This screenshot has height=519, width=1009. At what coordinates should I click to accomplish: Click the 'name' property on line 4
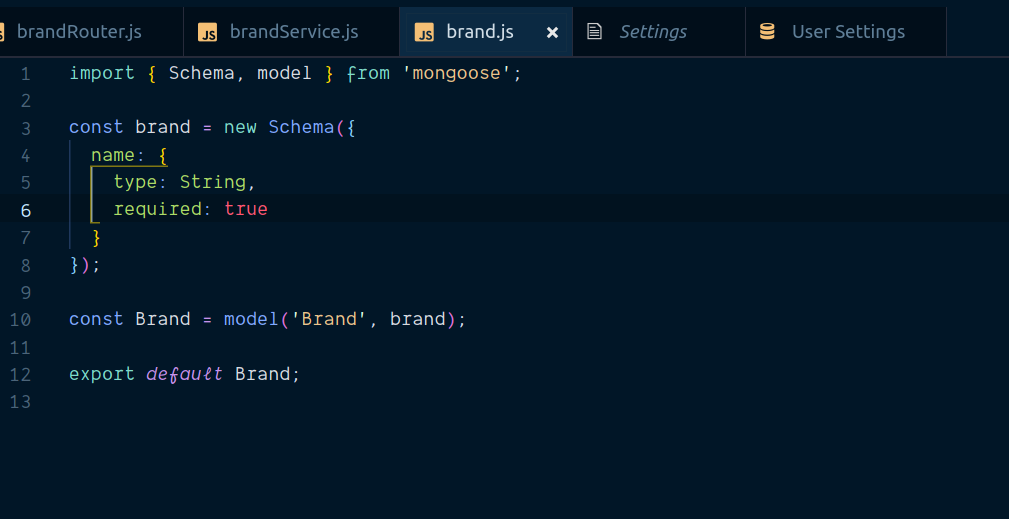pyautogui.click(x=113, y=155)
